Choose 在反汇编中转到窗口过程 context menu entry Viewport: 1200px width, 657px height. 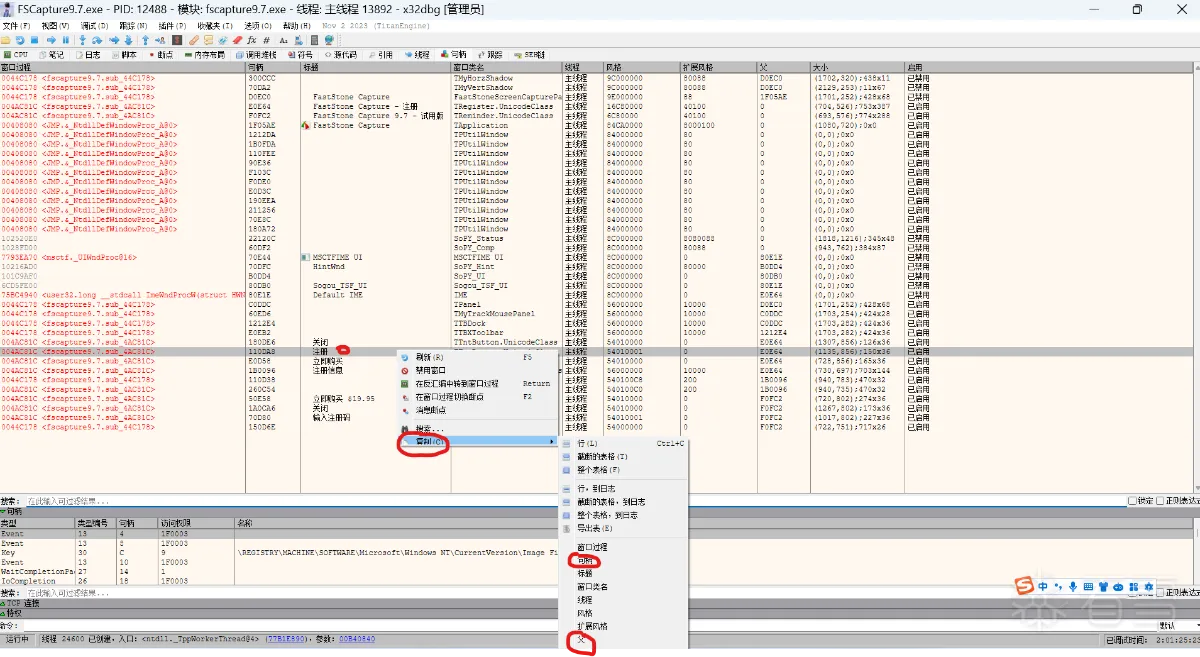(477, 383)
